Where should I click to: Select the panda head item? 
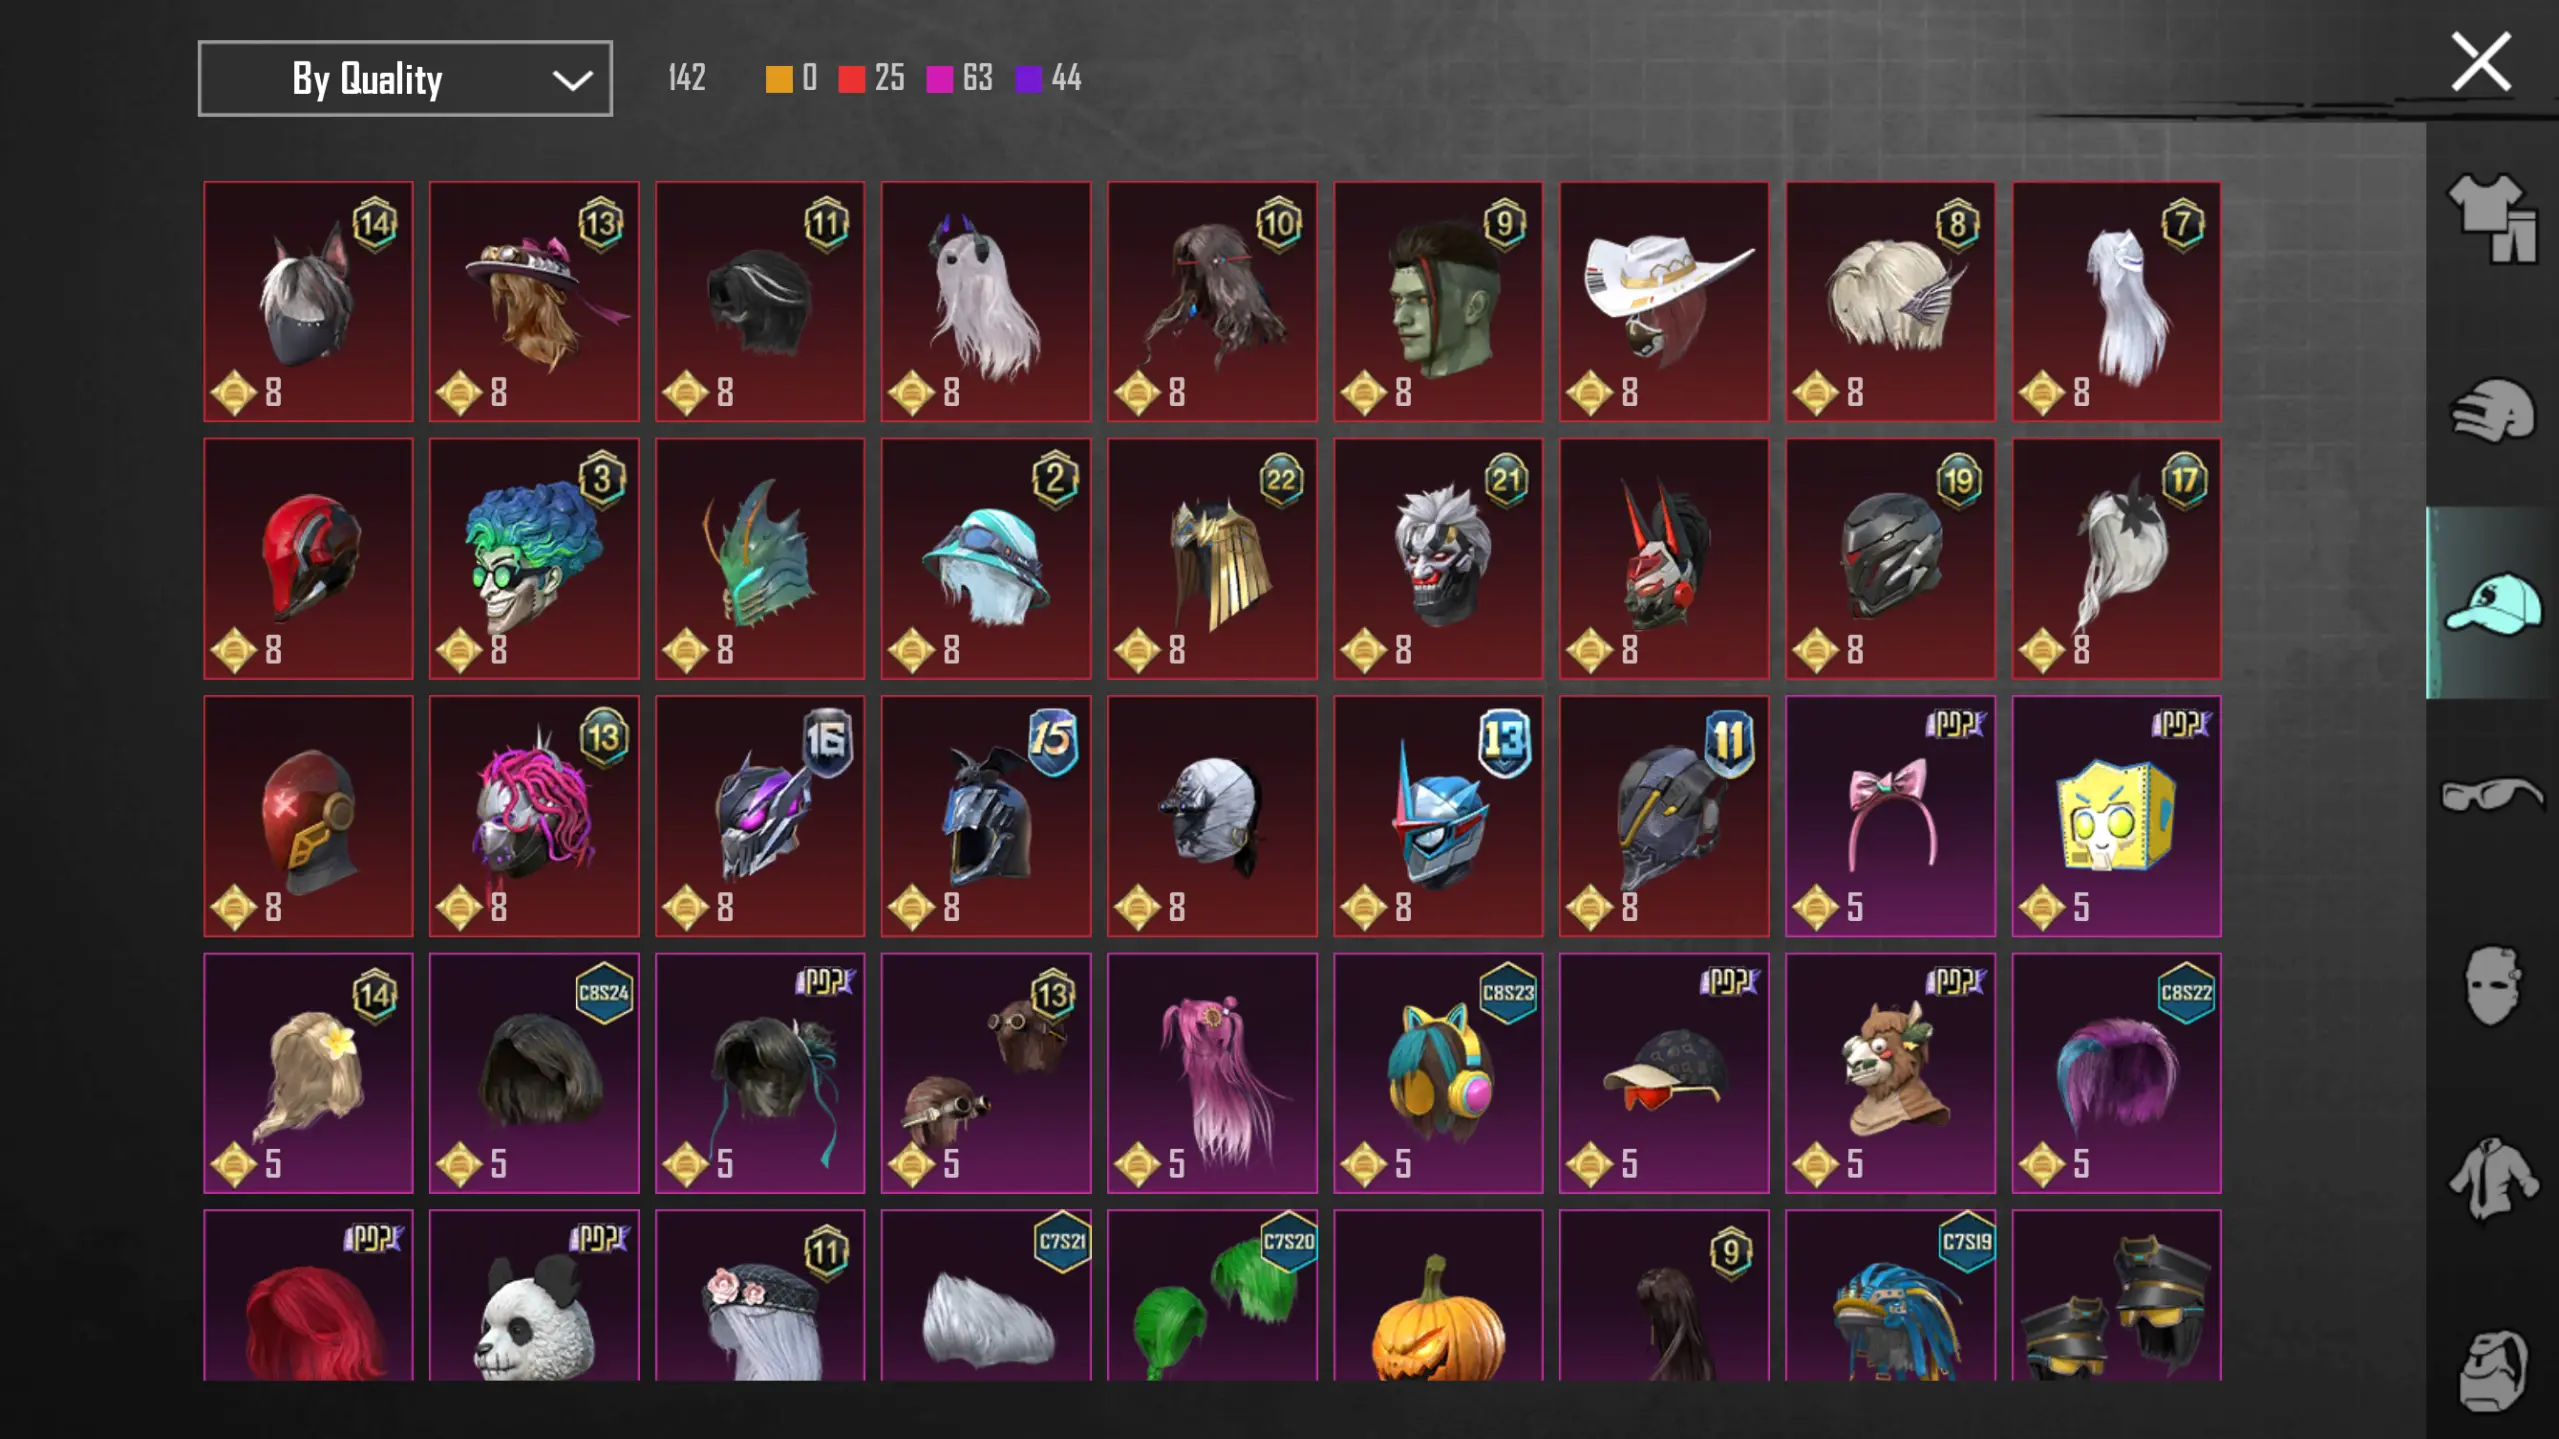click(534, 1296)
